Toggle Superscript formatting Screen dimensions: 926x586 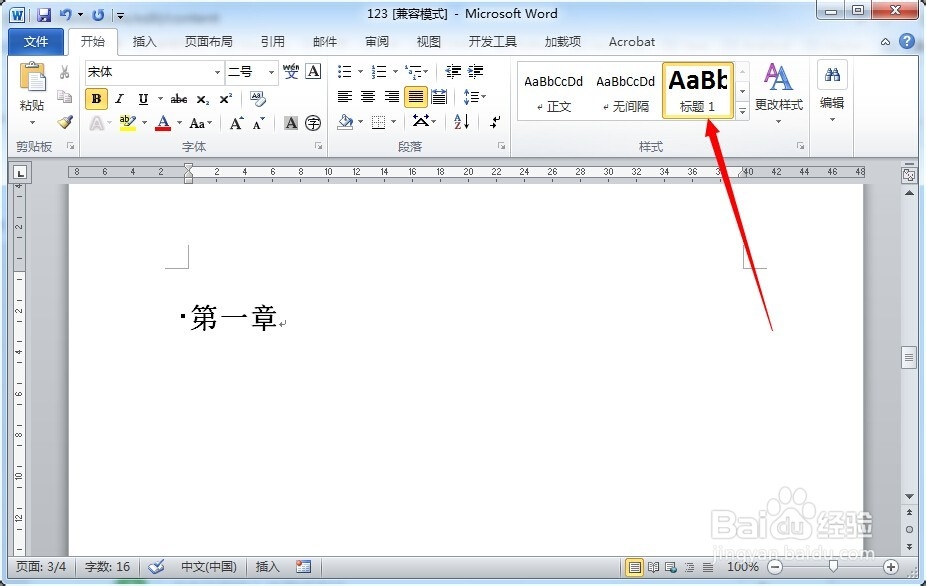(226, 99)
